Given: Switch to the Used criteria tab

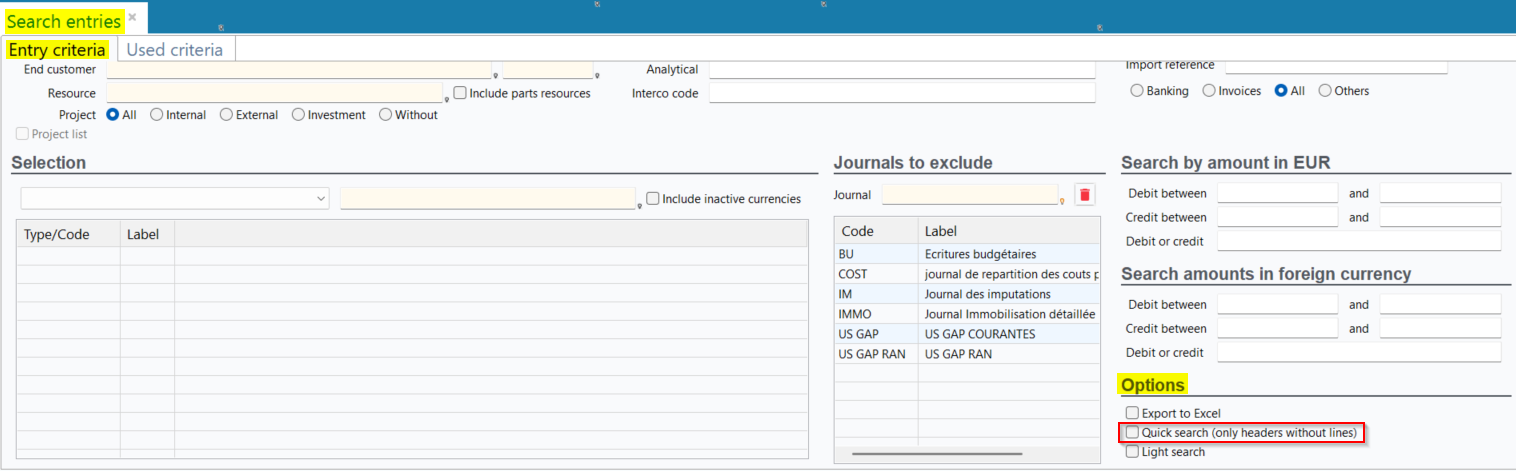Looking at the screenshot, I should (176, 49).
